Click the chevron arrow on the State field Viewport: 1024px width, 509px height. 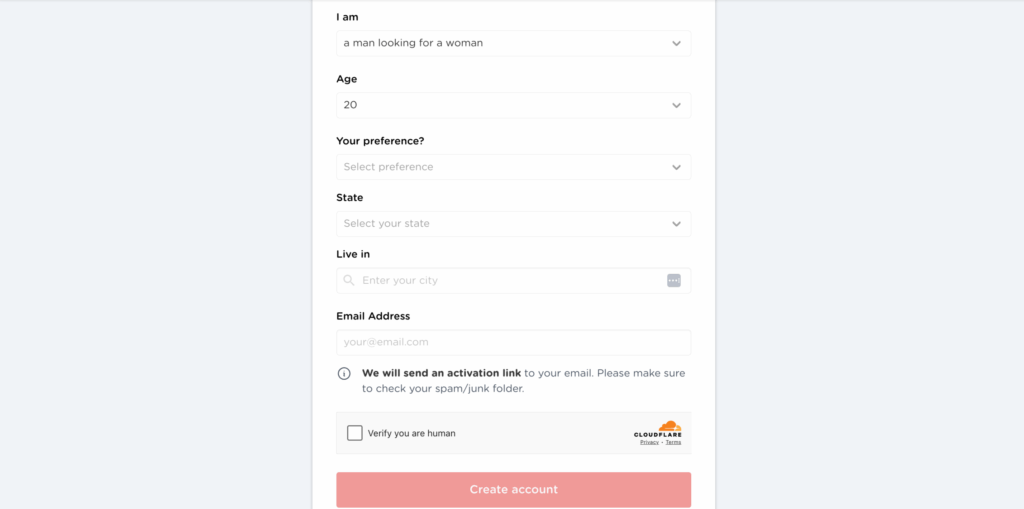click(x=677, y=224)
